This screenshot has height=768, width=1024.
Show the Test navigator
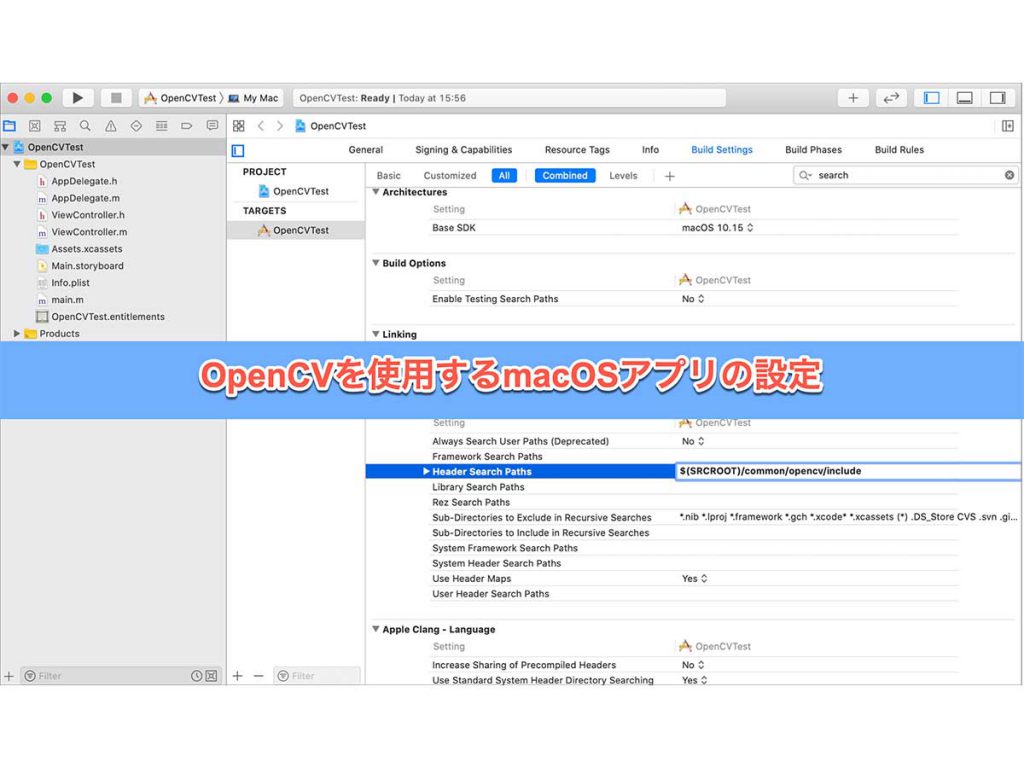[x=136, y=126]
